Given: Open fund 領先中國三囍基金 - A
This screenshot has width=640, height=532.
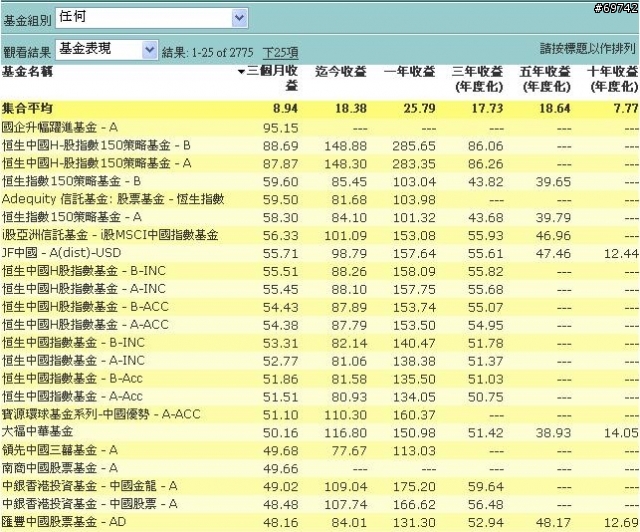Looking at the screenshot, I should coord(60,450).
